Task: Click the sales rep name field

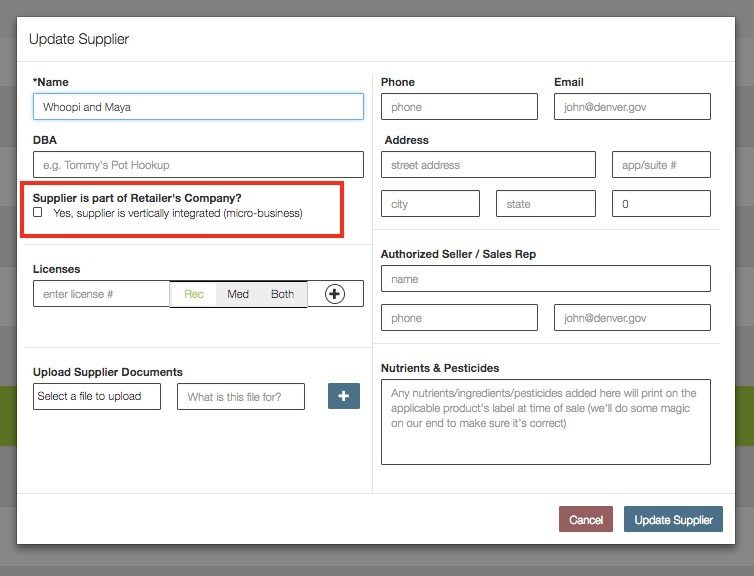Action: click(x=545, y=279)
